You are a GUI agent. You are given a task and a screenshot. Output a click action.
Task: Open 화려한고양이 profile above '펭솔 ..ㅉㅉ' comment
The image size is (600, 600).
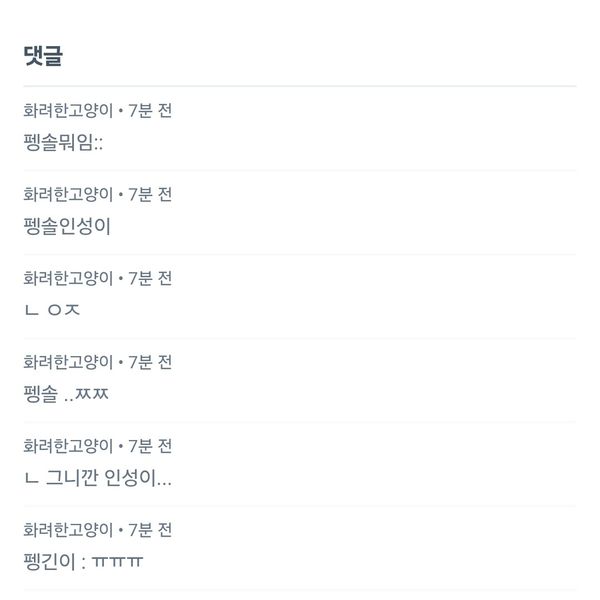point(68,362)
